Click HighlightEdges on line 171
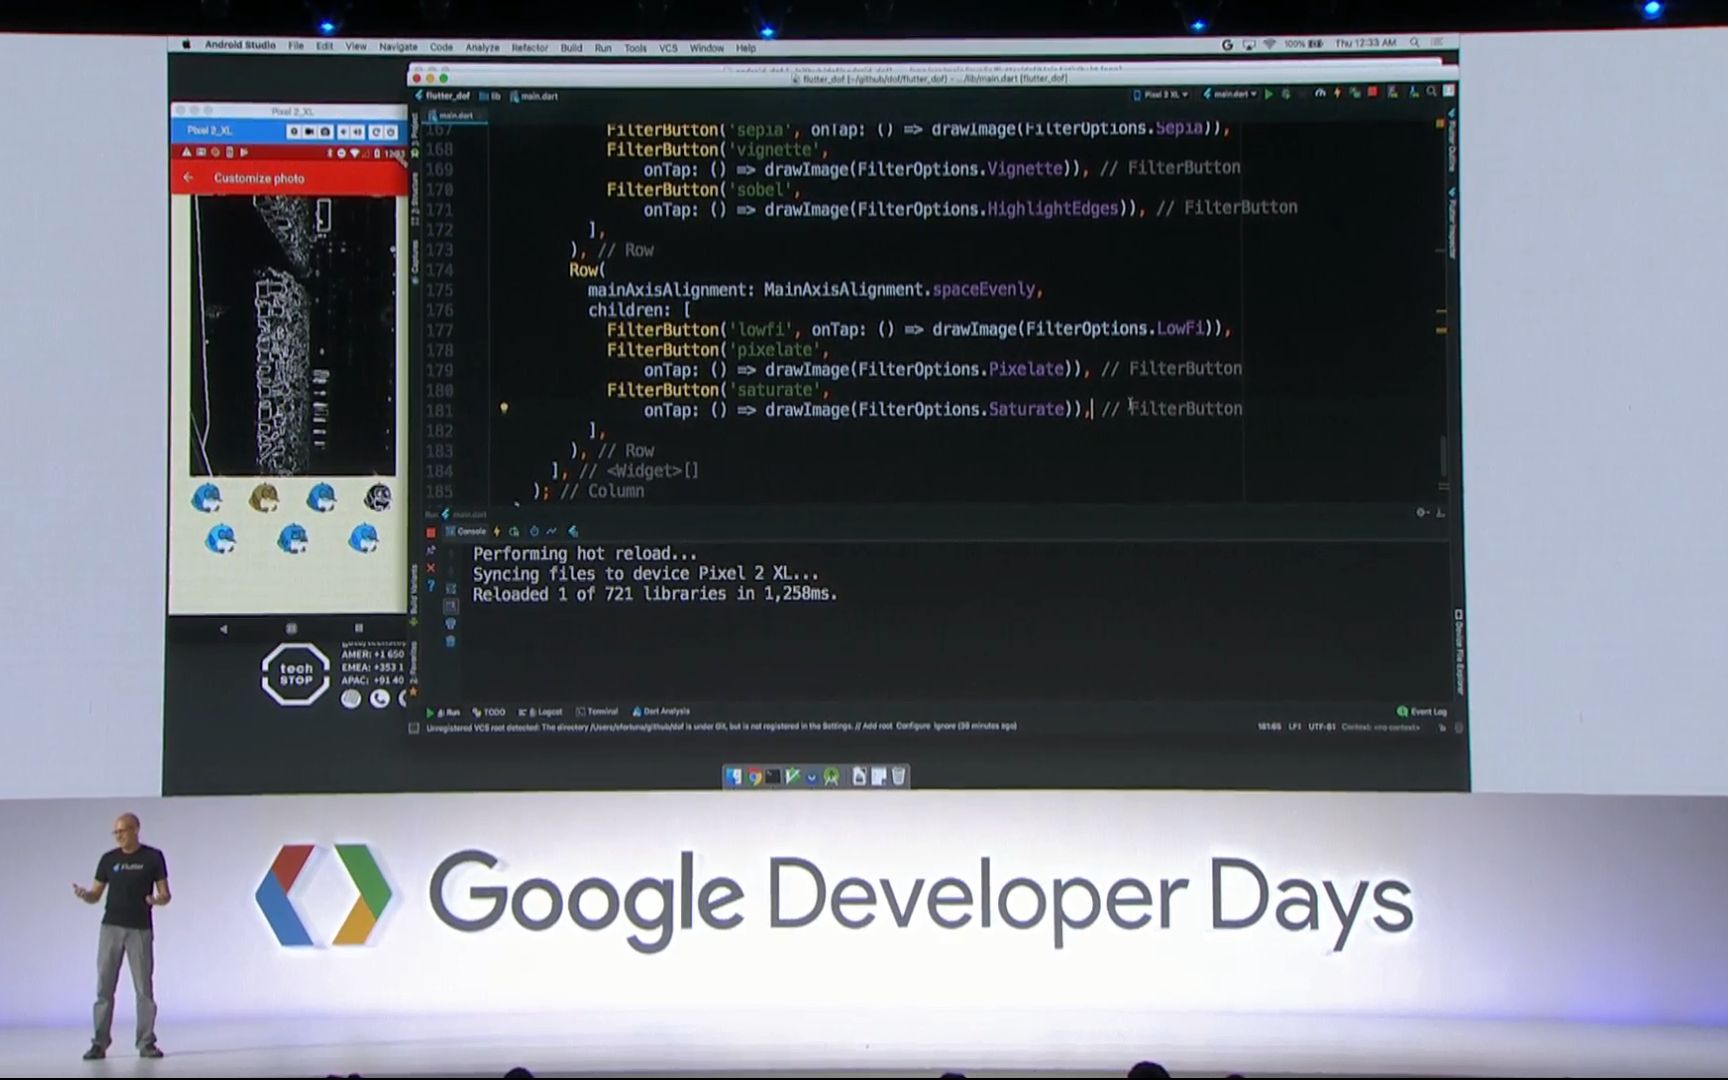This screenshot has height=1080, width=1728. (x=1053, y=208)
